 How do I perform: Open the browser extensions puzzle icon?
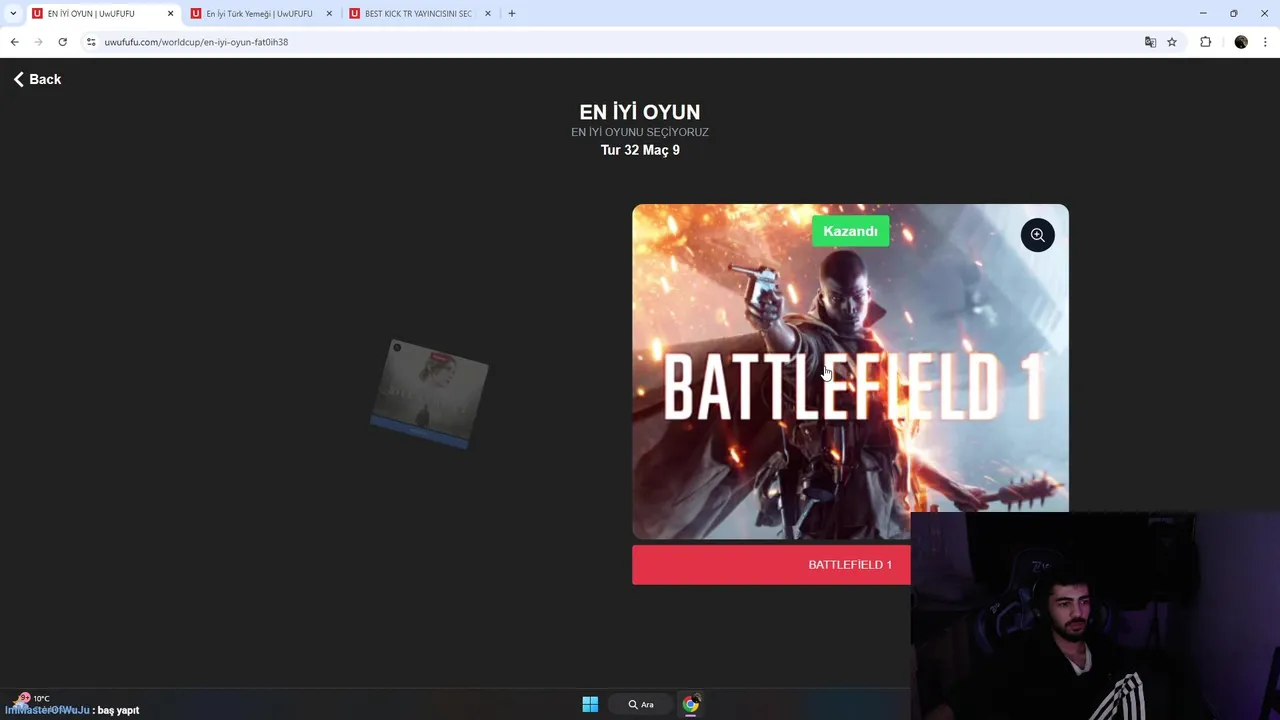[x=1205, y=42]
